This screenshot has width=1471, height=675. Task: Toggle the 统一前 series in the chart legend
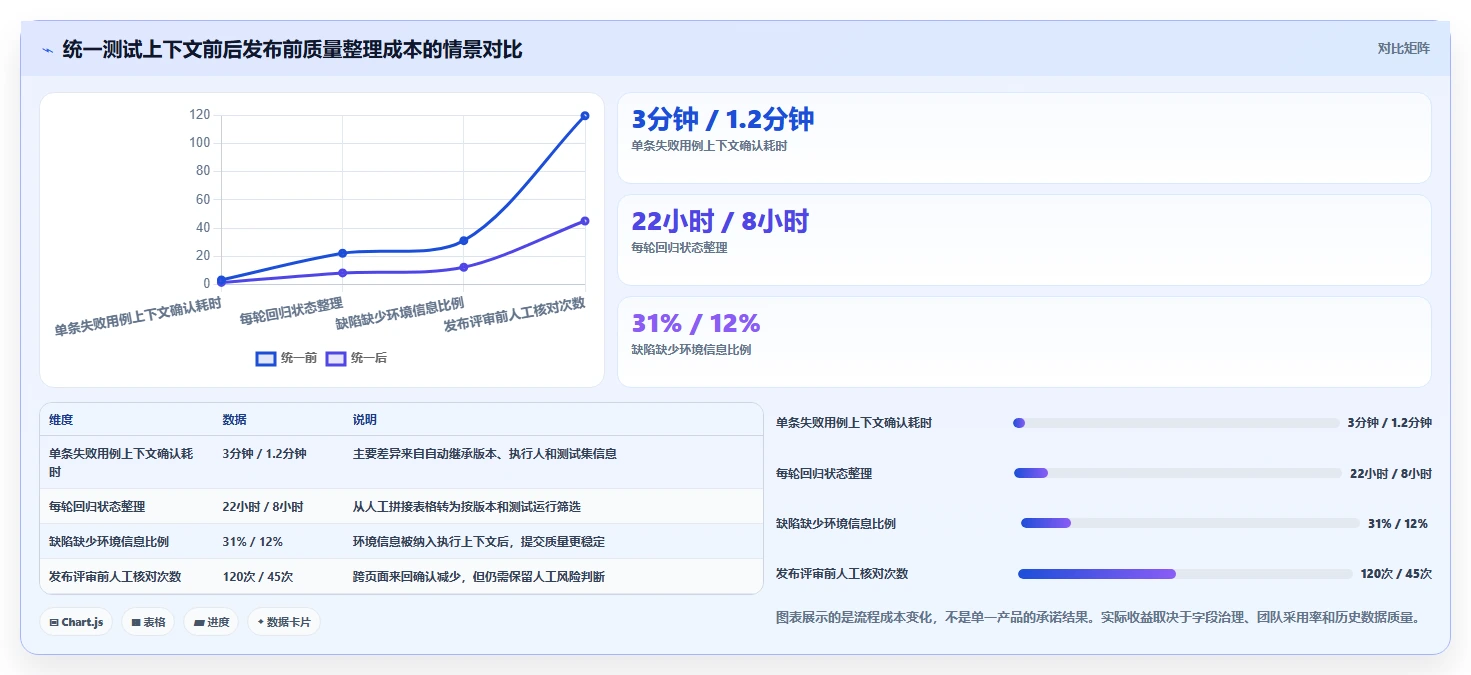286,358
